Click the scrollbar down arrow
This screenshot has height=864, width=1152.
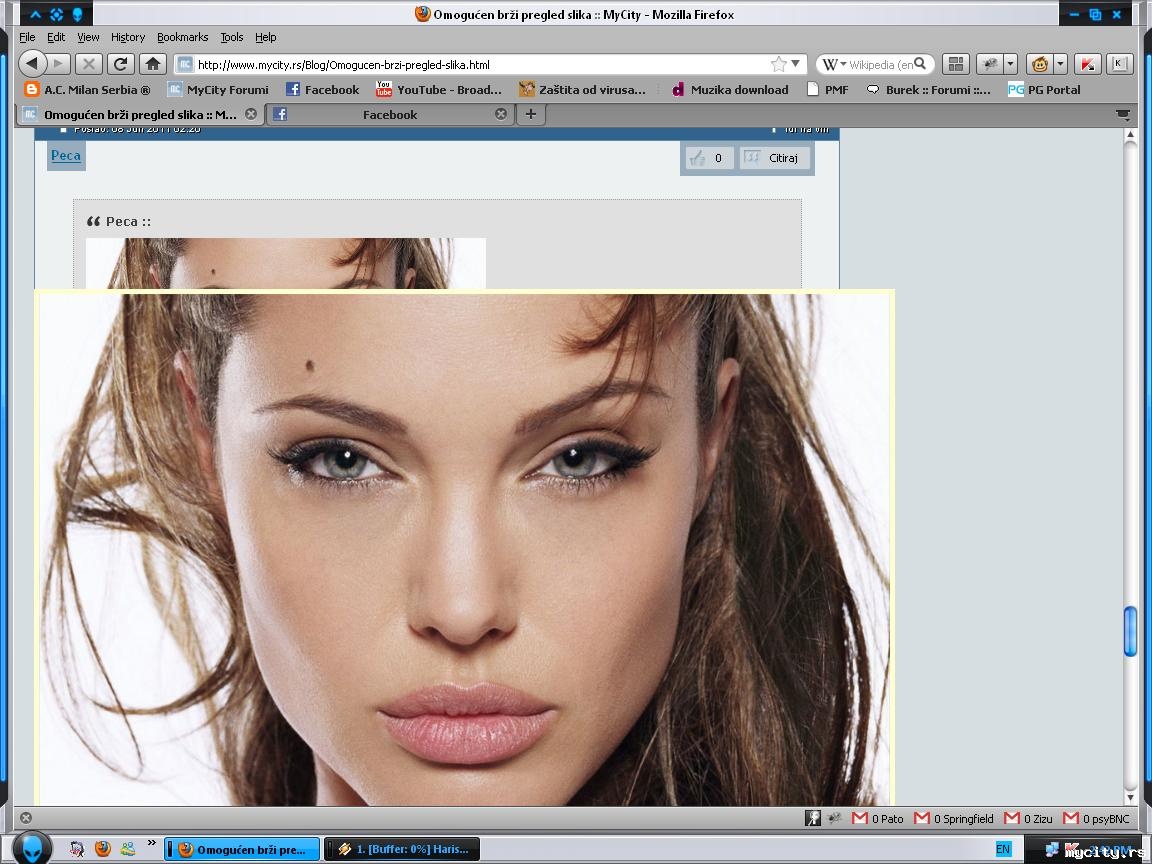point(1131,798)
